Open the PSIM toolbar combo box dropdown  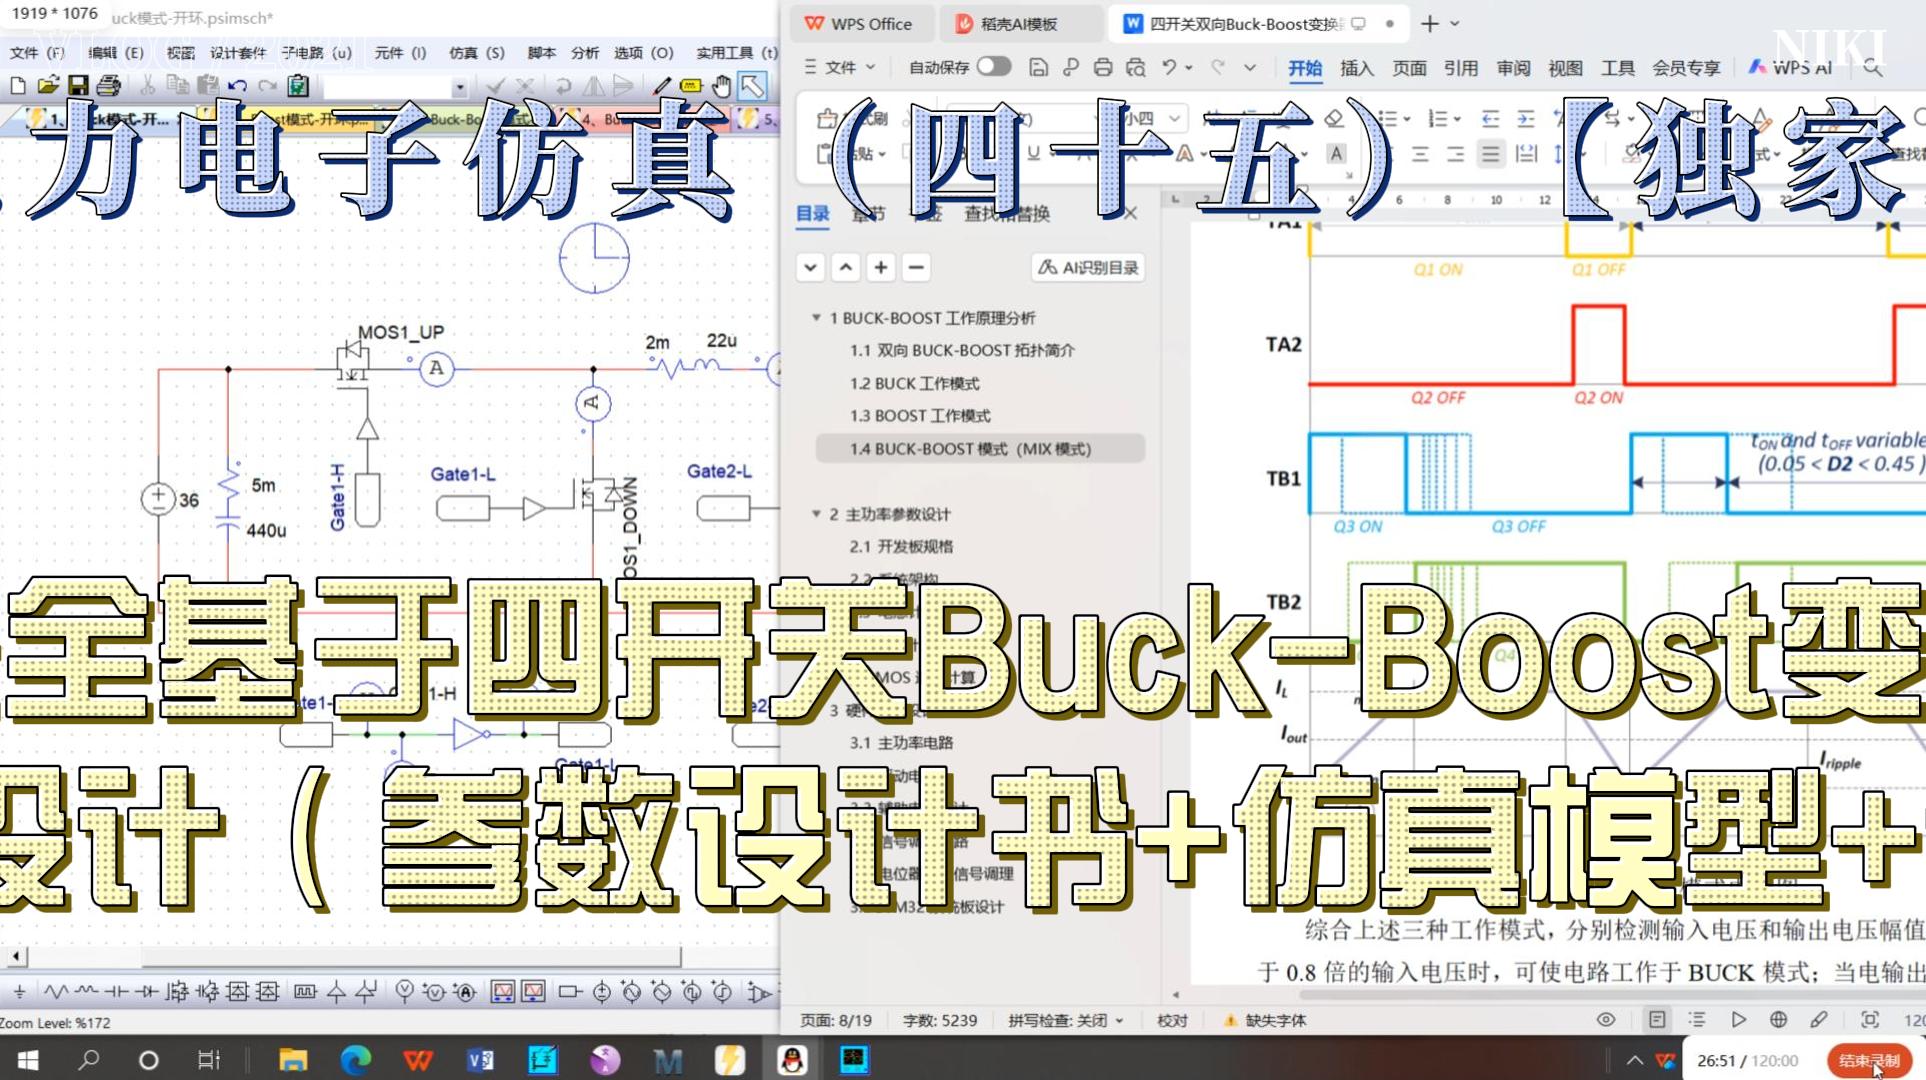459,88
